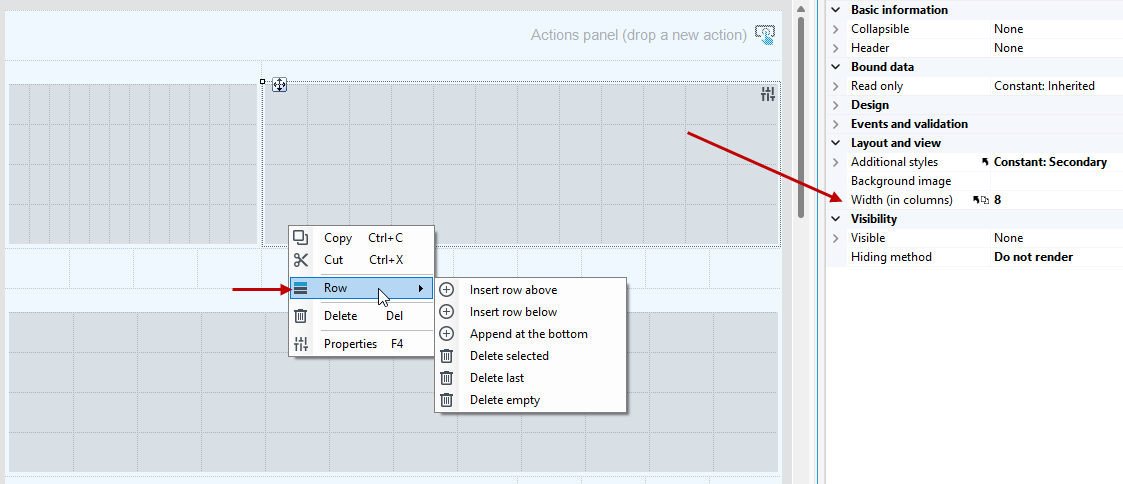This screenshot has width=1123, height=484.
Task: Expand the Events and validation section
Action: pos(835,124)
